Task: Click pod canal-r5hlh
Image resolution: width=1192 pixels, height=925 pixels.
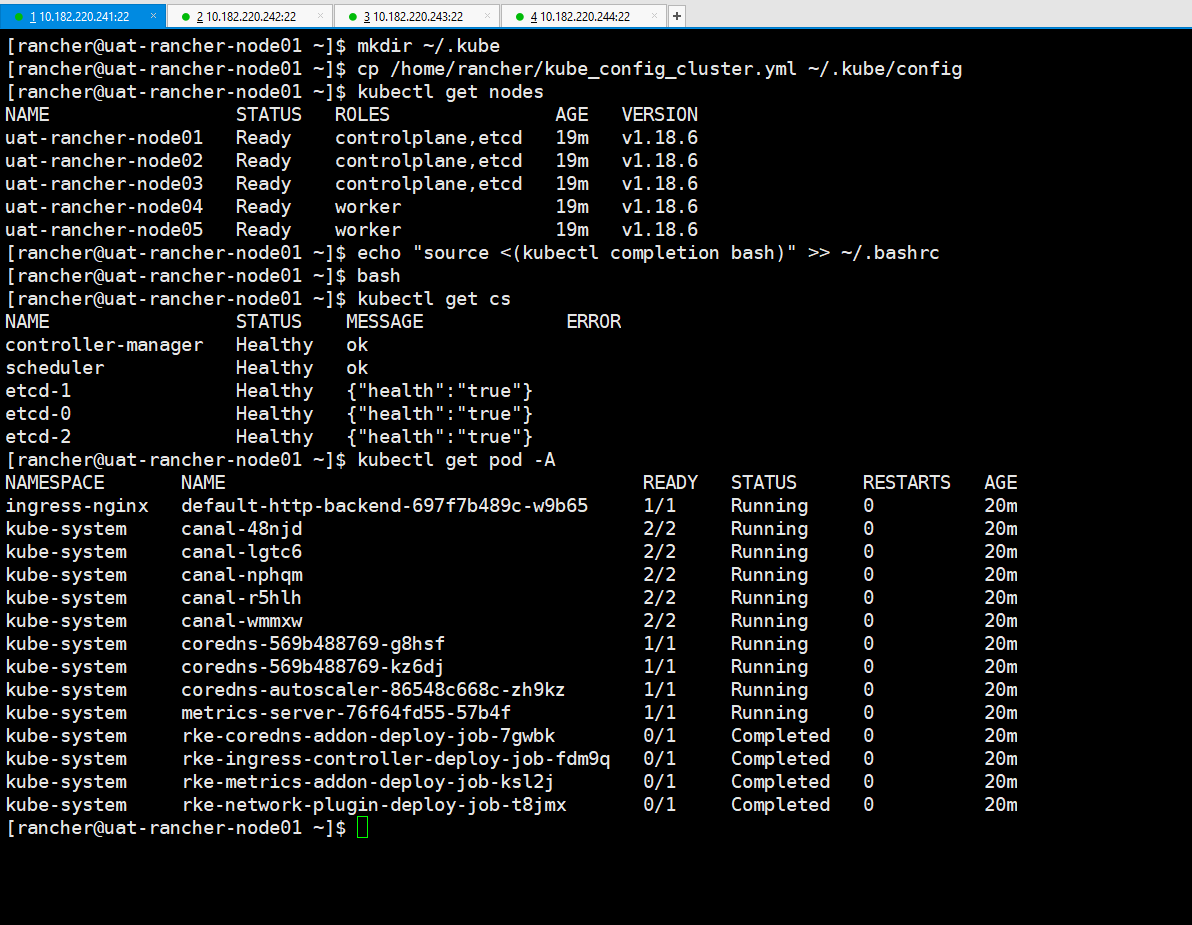Action: (241, 598)
